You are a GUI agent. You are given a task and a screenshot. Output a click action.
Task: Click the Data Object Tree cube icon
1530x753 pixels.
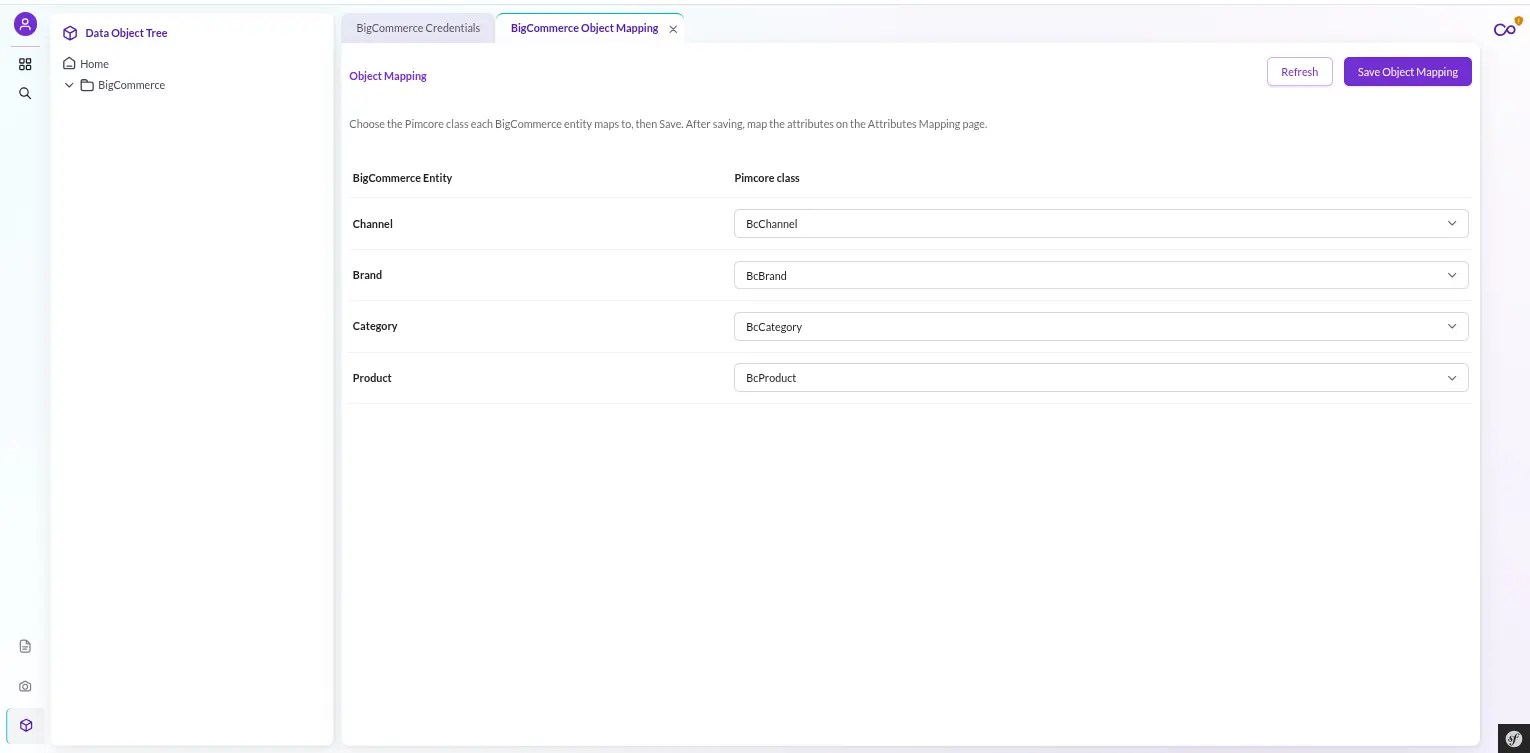[x=70, y=33]
